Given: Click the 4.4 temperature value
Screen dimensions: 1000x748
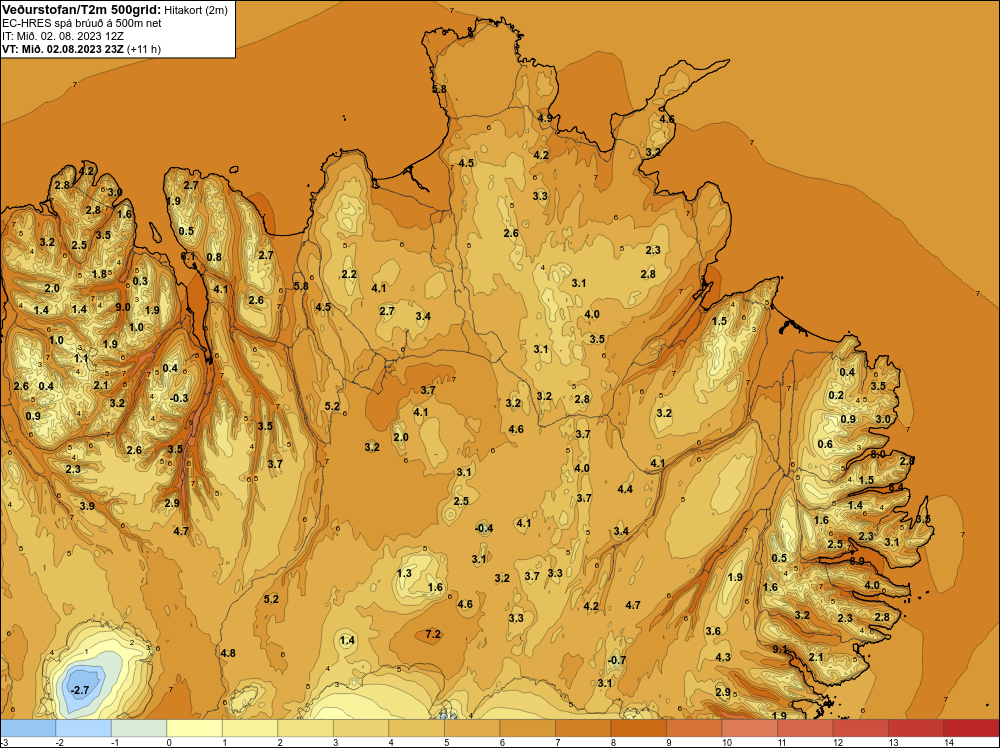Looking at the screenshot, I should 625,489.
